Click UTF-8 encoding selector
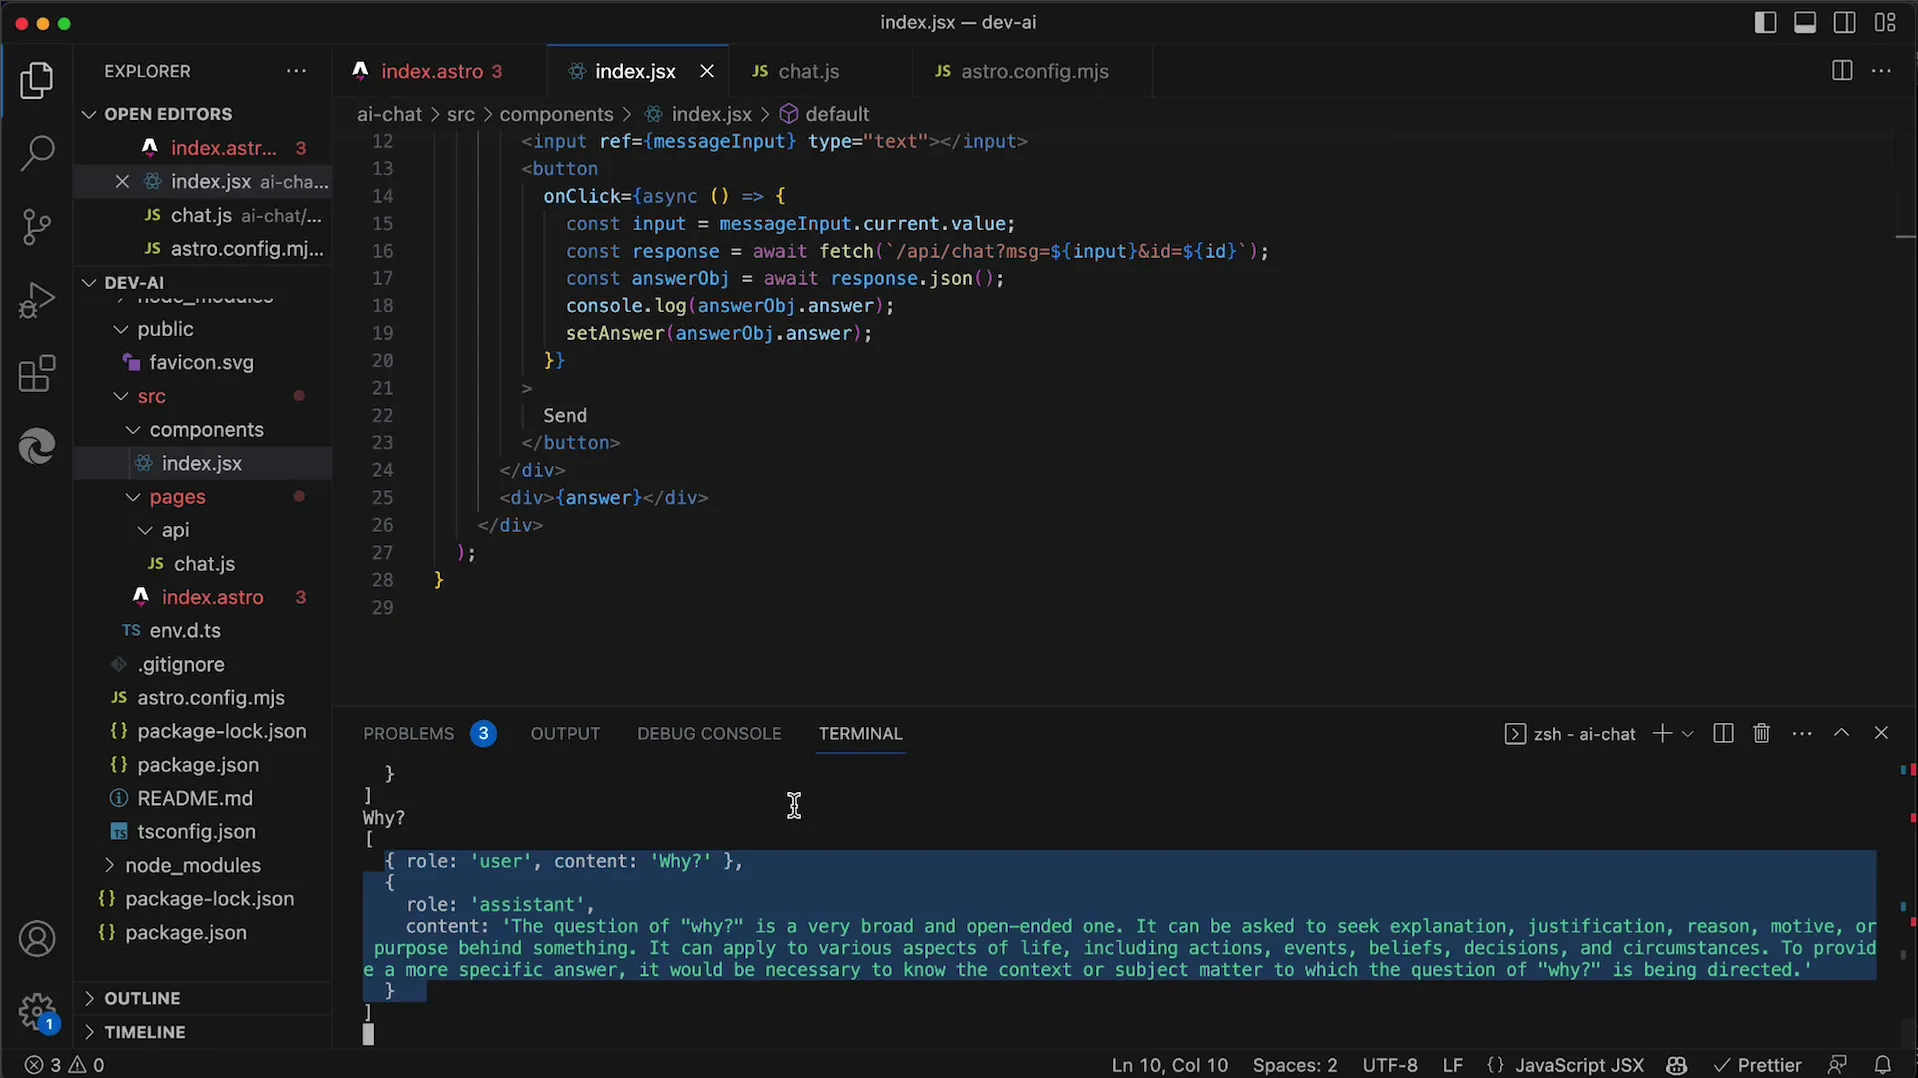Viewport: 1918px width, 1078px height. [x=1389, y=1065]
